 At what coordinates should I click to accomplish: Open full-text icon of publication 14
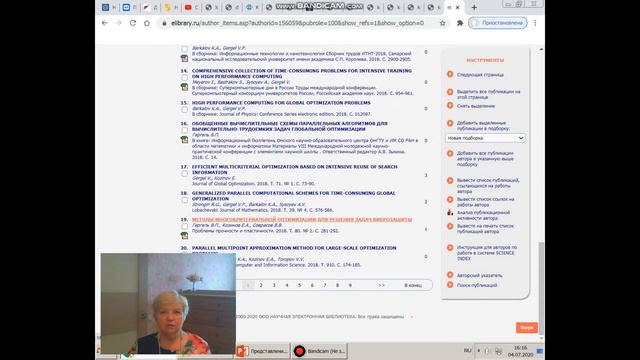click(x=184, y=87)
